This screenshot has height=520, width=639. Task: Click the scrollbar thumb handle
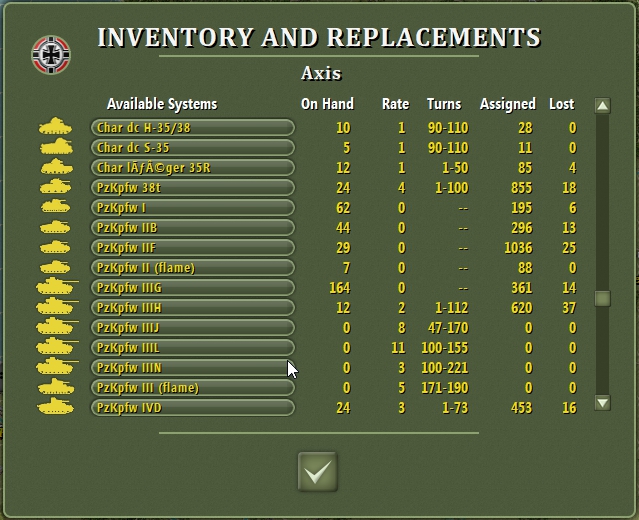click(x=603, y=298)
